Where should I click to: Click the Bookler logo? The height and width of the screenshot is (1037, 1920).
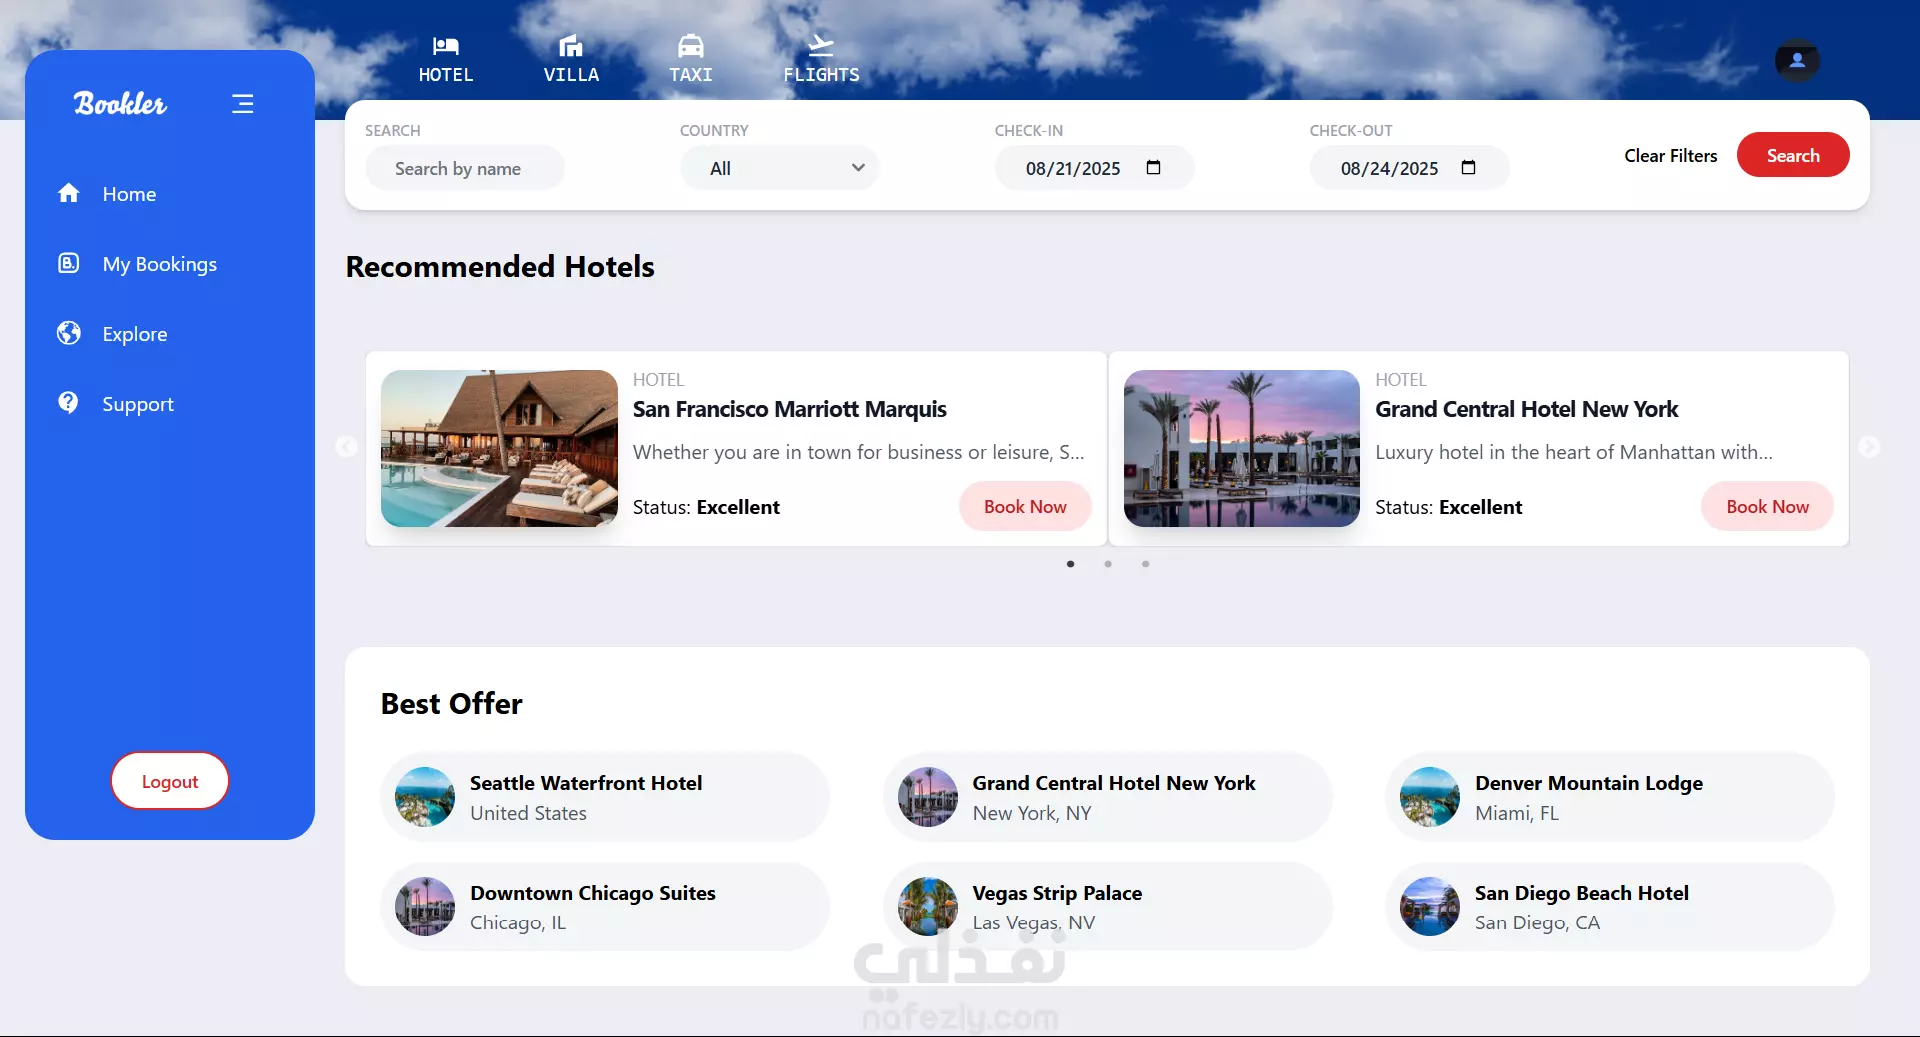pyautogui.click(x=120, y=103)
